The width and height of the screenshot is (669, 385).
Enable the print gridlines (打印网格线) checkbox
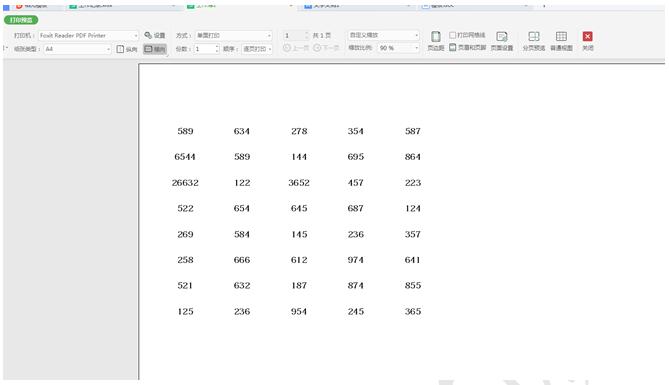(x=452, y=35)
